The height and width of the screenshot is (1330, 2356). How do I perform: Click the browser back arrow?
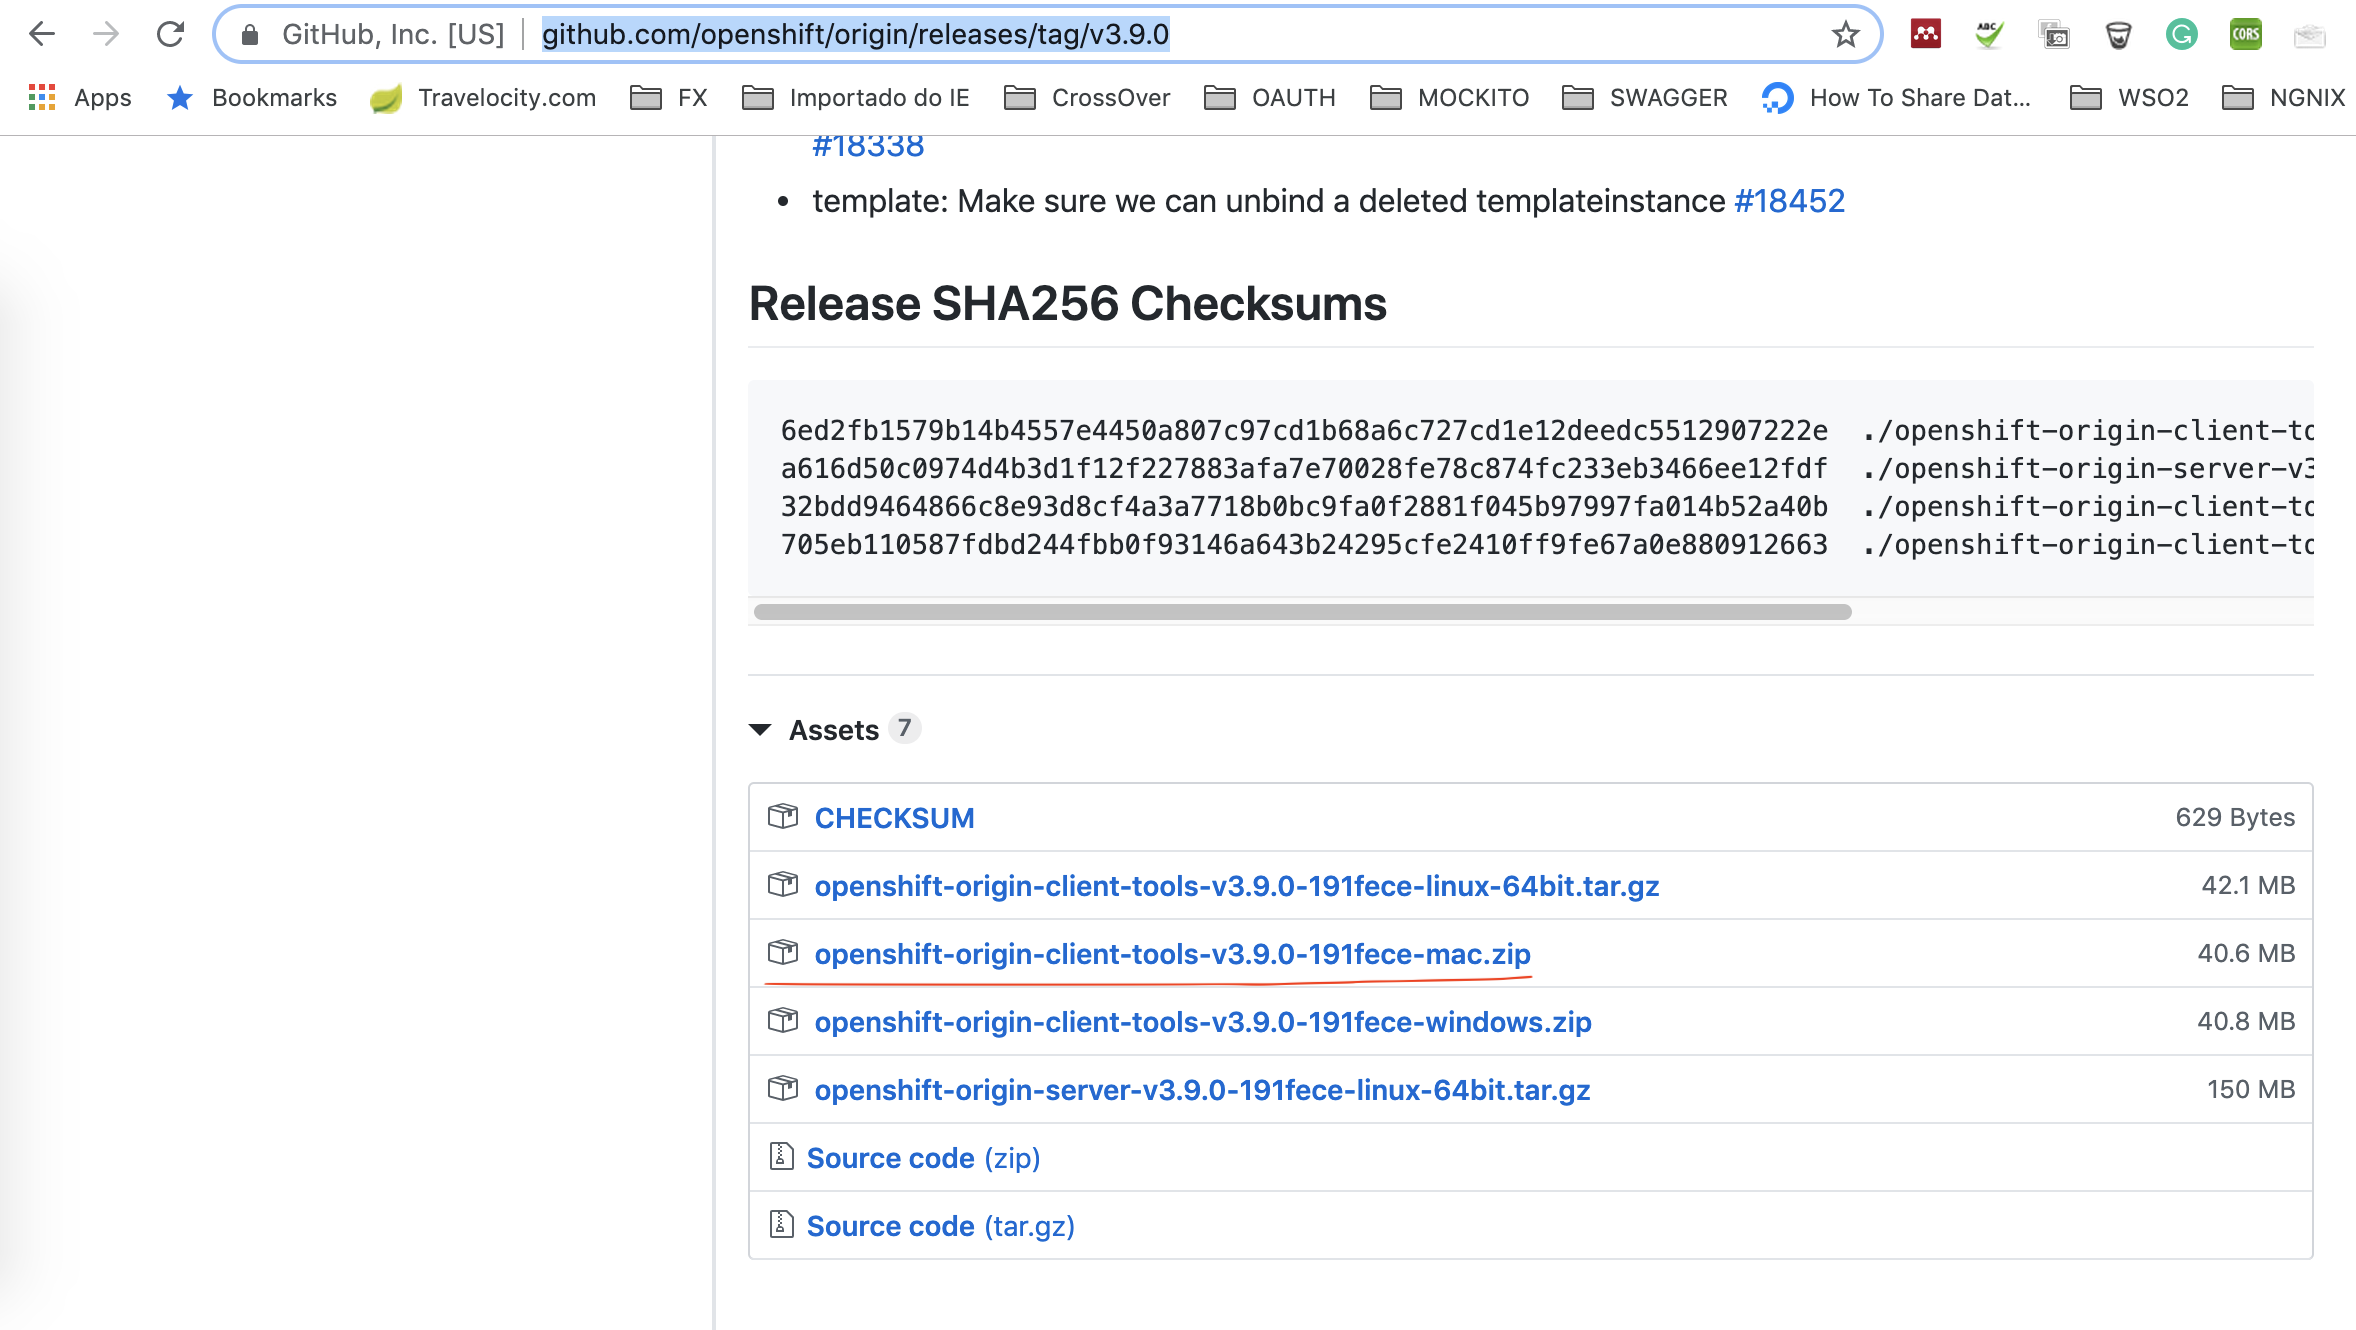tap(42, 34)
